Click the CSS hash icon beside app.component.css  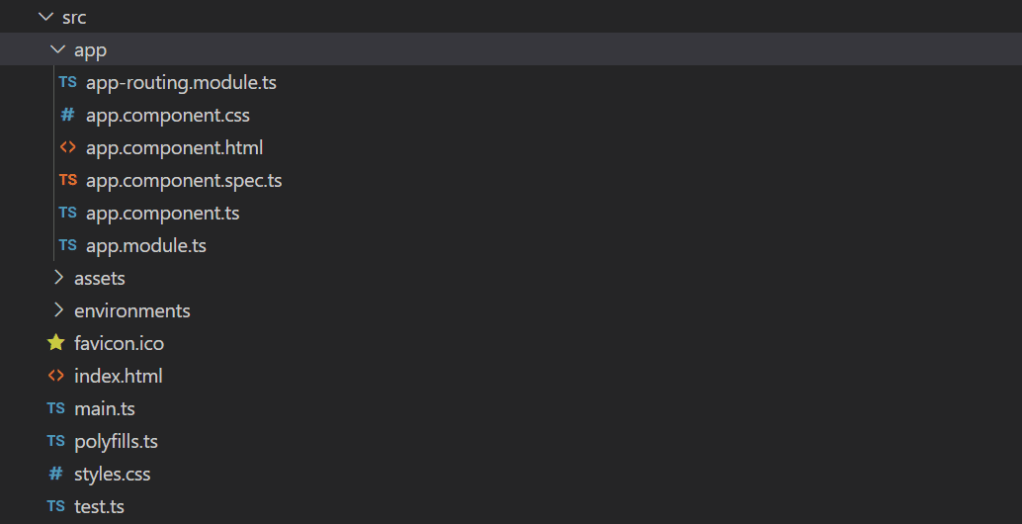pos(67,115)
